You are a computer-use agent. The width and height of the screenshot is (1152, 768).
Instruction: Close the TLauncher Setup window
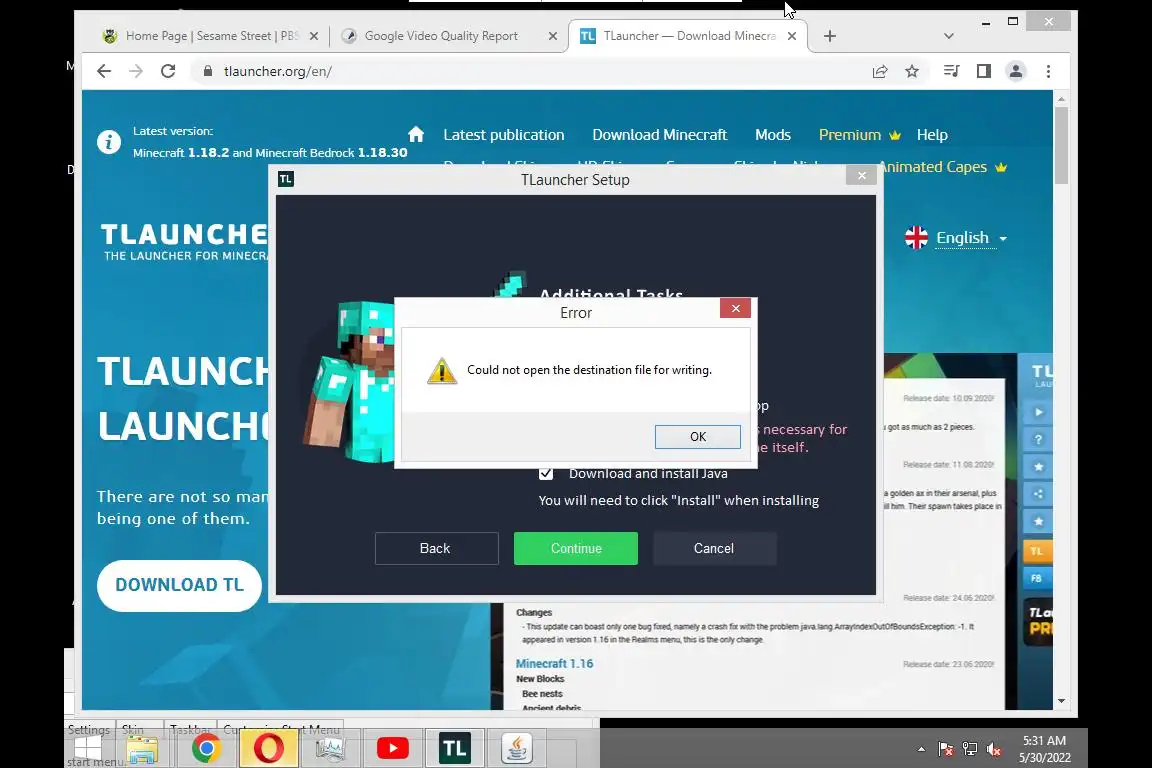point(862,176)
